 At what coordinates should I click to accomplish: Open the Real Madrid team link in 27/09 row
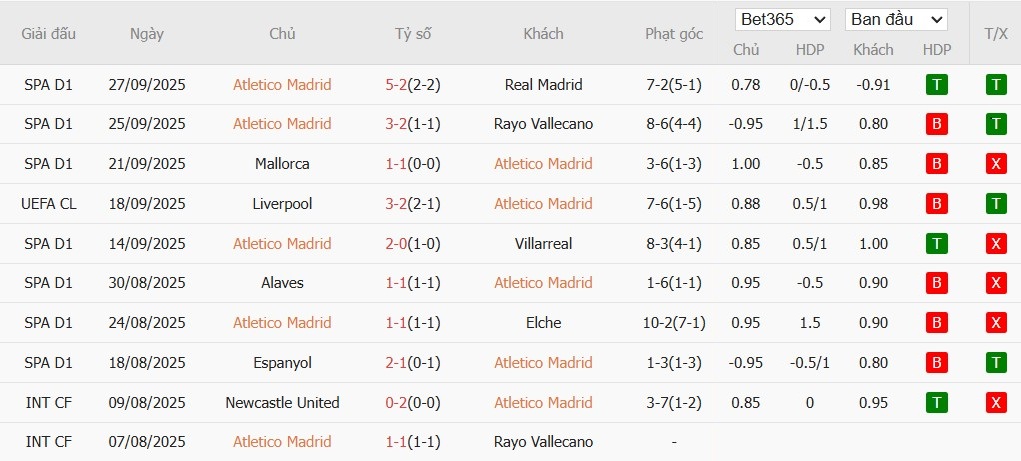click(544, 85)
